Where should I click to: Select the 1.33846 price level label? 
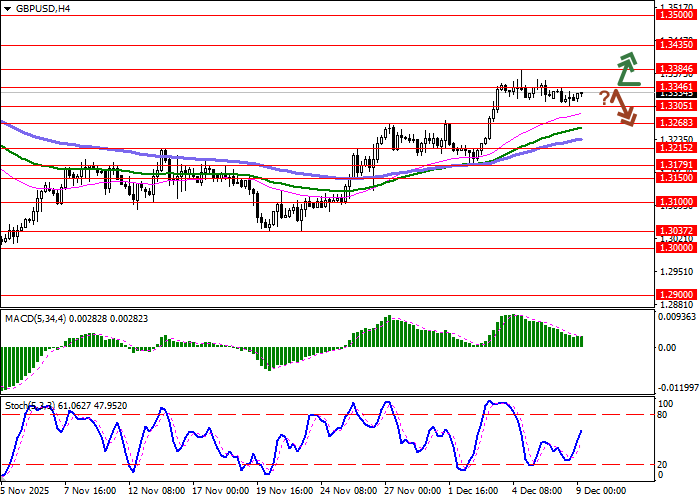(x=676, y=69)
